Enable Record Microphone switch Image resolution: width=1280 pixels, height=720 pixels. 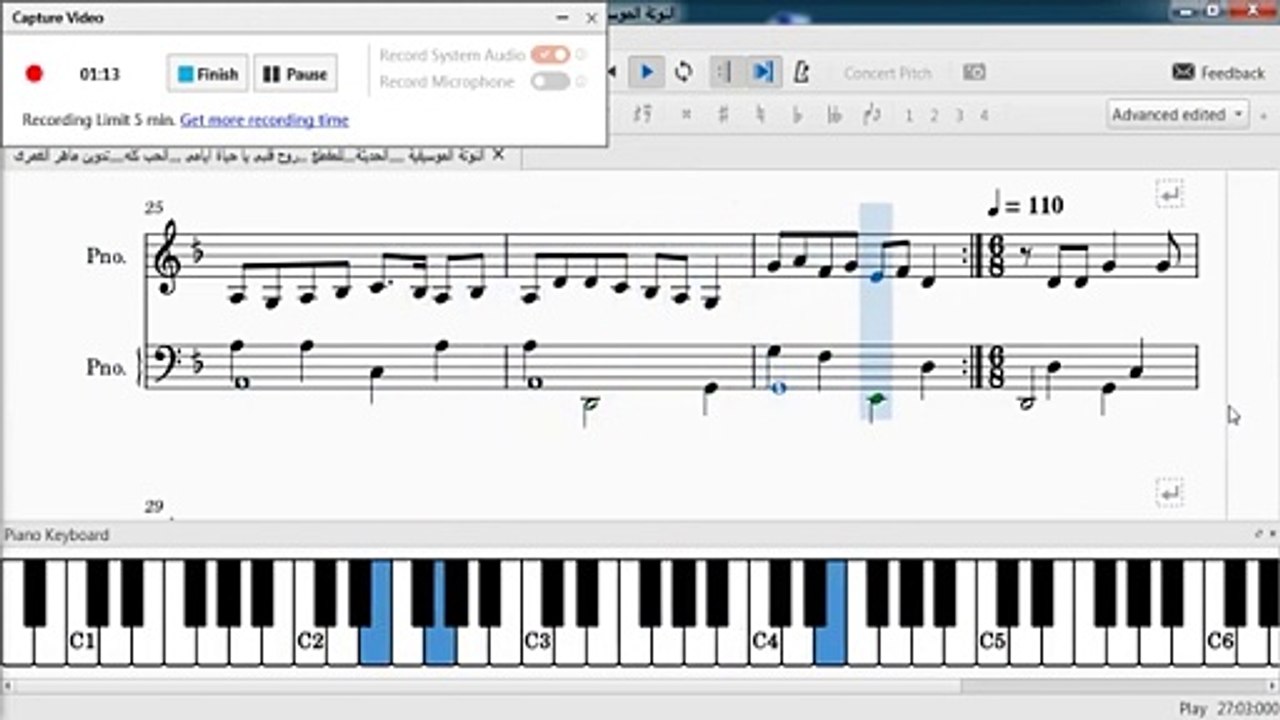(550, 82)
